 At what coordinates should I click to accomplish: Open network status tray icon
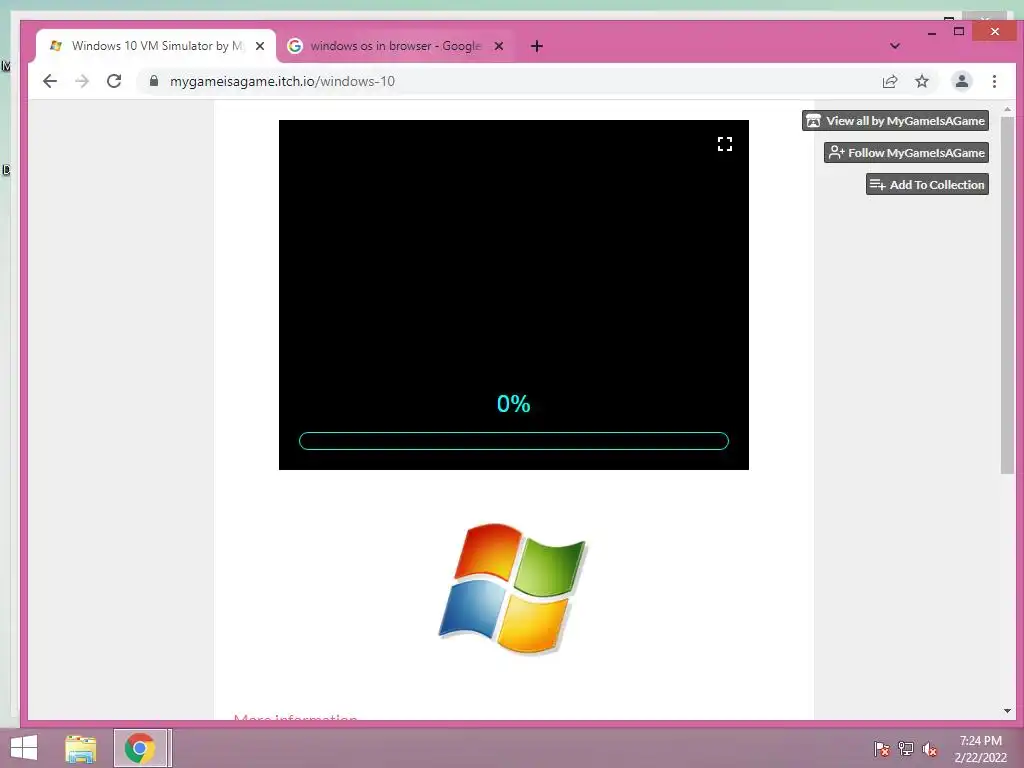(905, 748)
